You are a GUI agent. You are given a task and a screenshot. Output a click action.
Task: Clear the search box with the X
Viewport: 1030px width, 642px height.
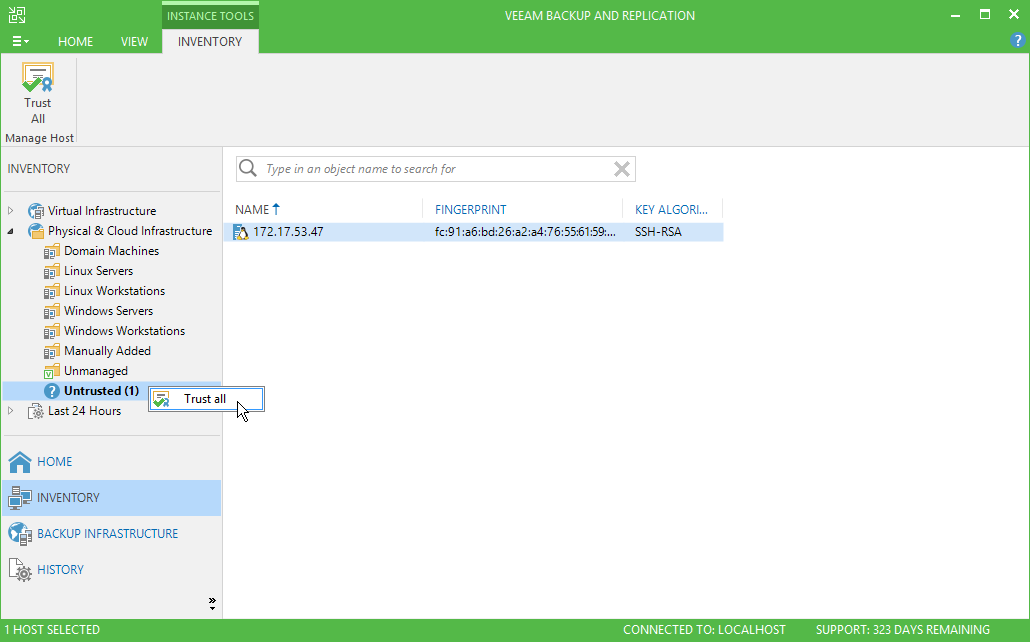[x=621, y=169]
